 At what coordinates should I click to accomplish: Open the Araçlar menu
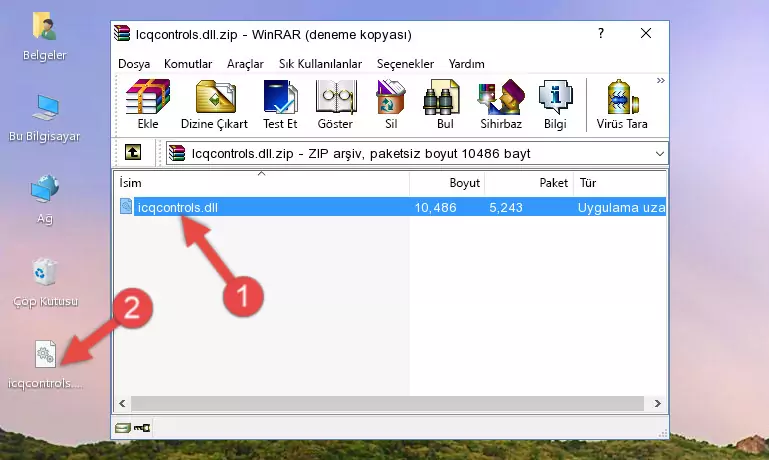[245, 64]
